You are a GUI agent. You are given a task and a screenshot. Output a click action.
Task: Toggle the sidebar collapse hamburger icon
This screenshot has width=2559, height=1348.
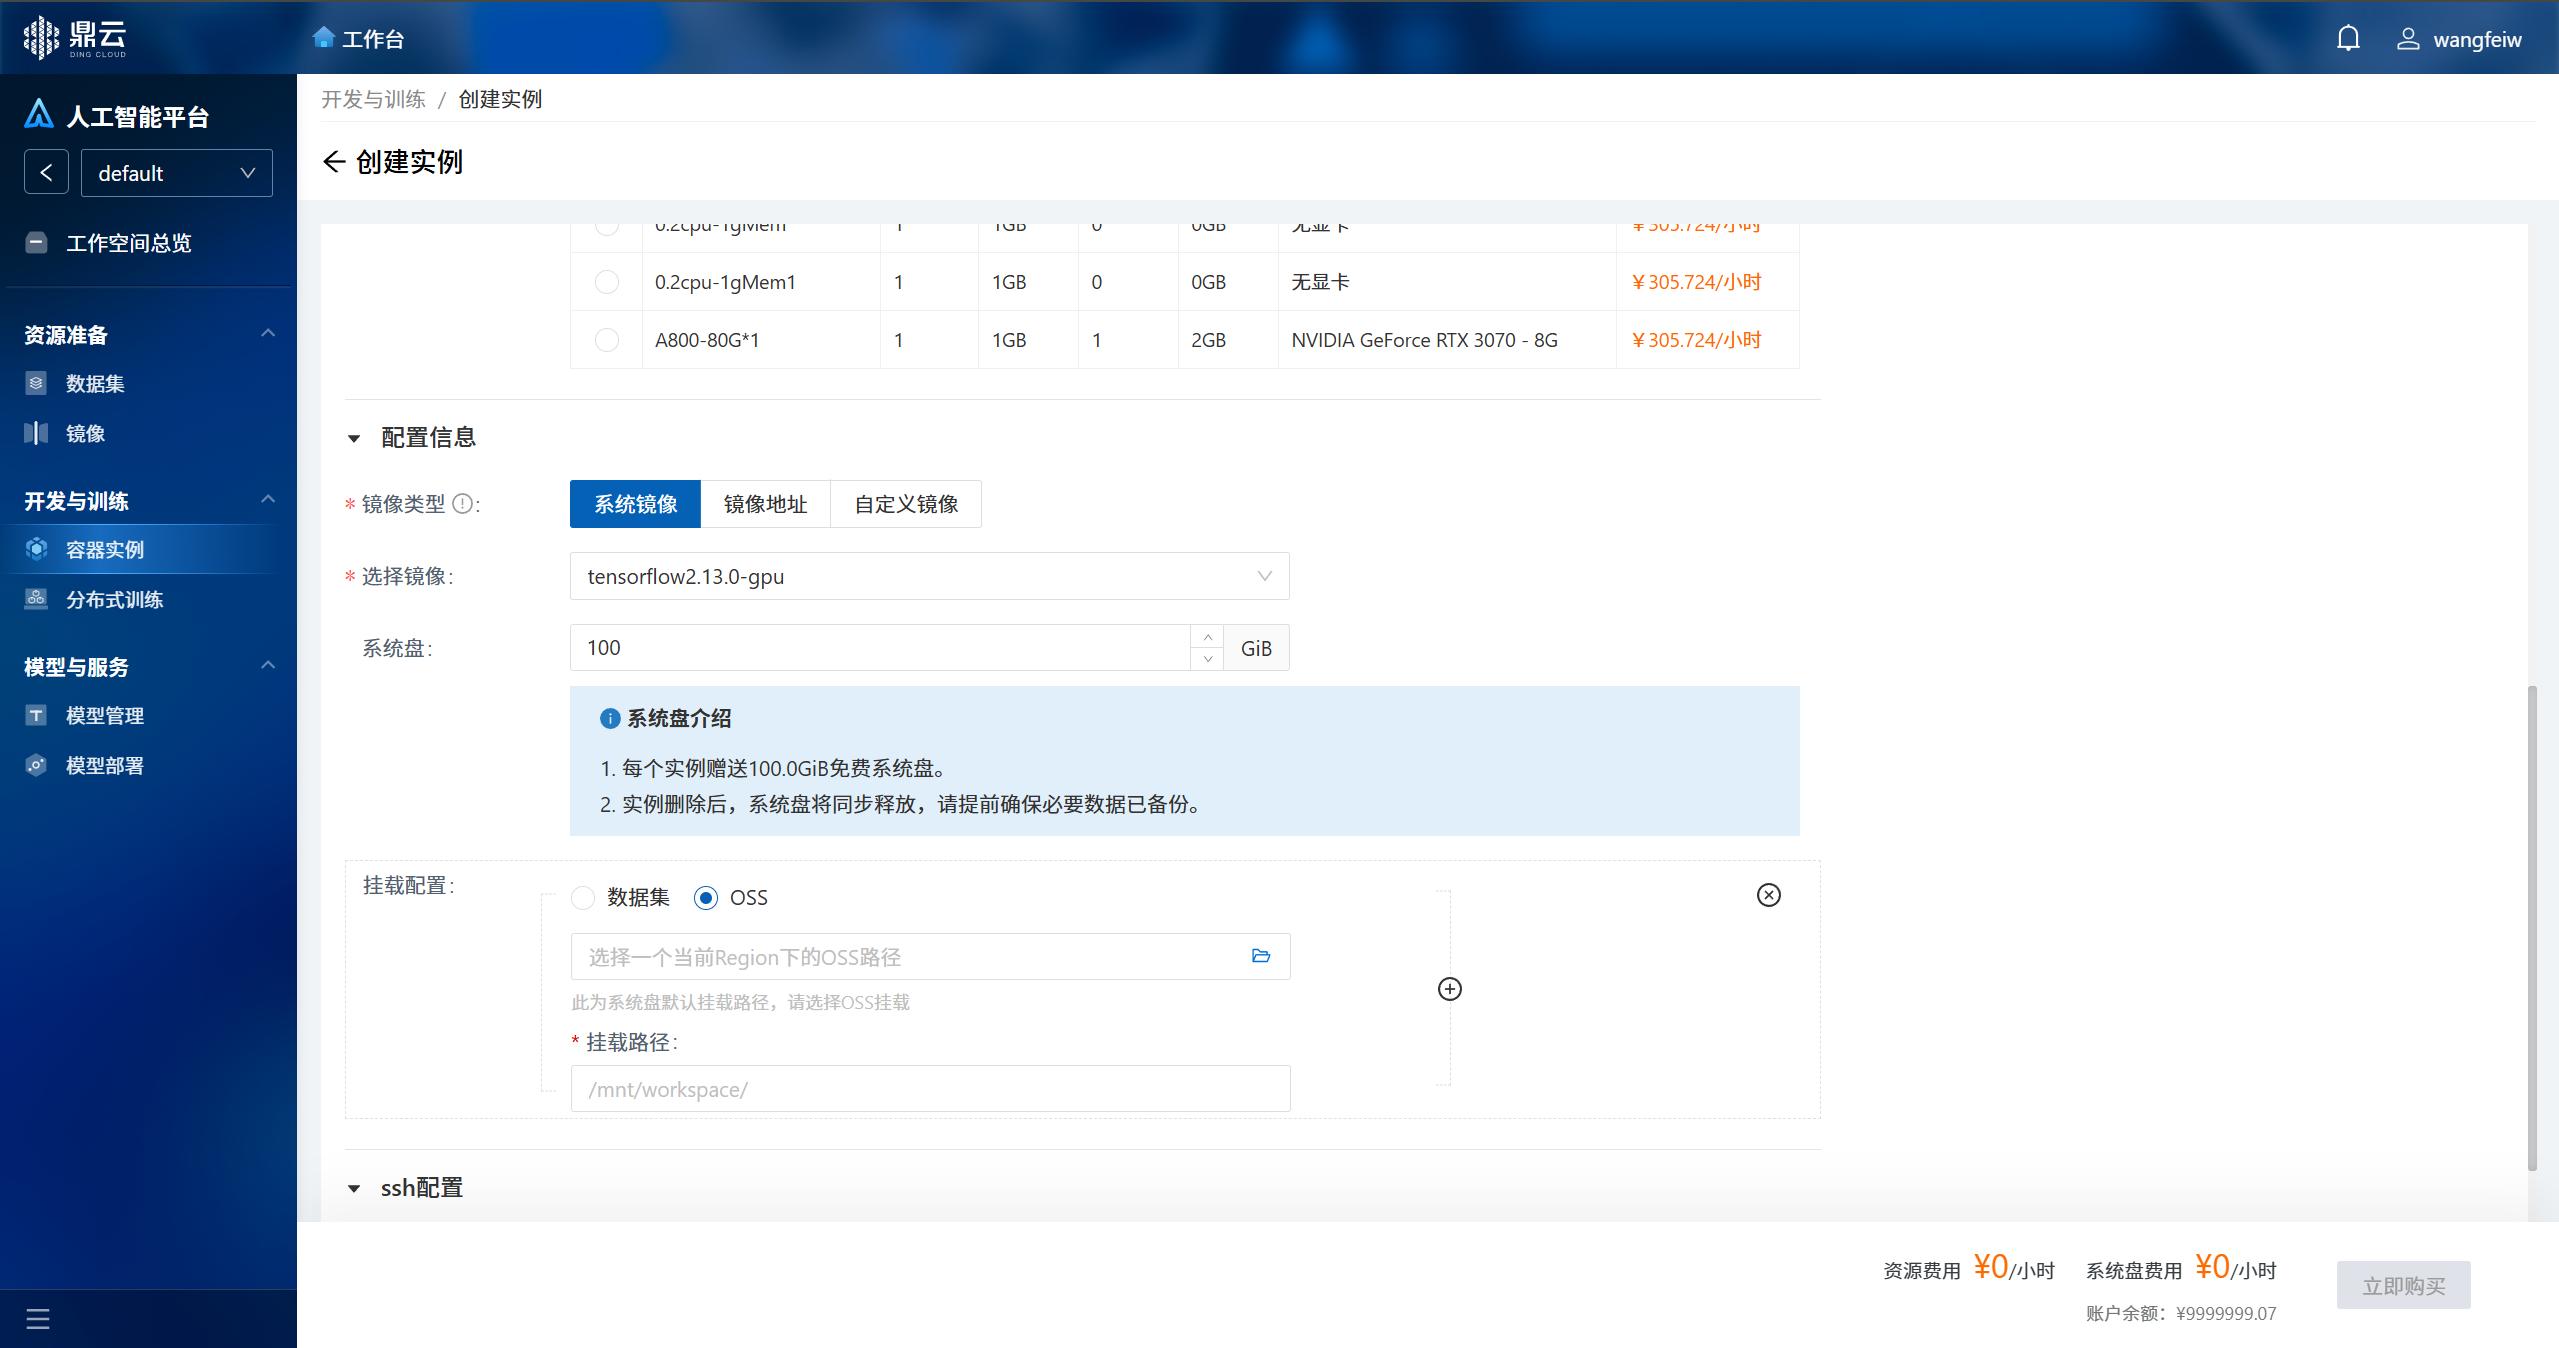[38, 1319]
